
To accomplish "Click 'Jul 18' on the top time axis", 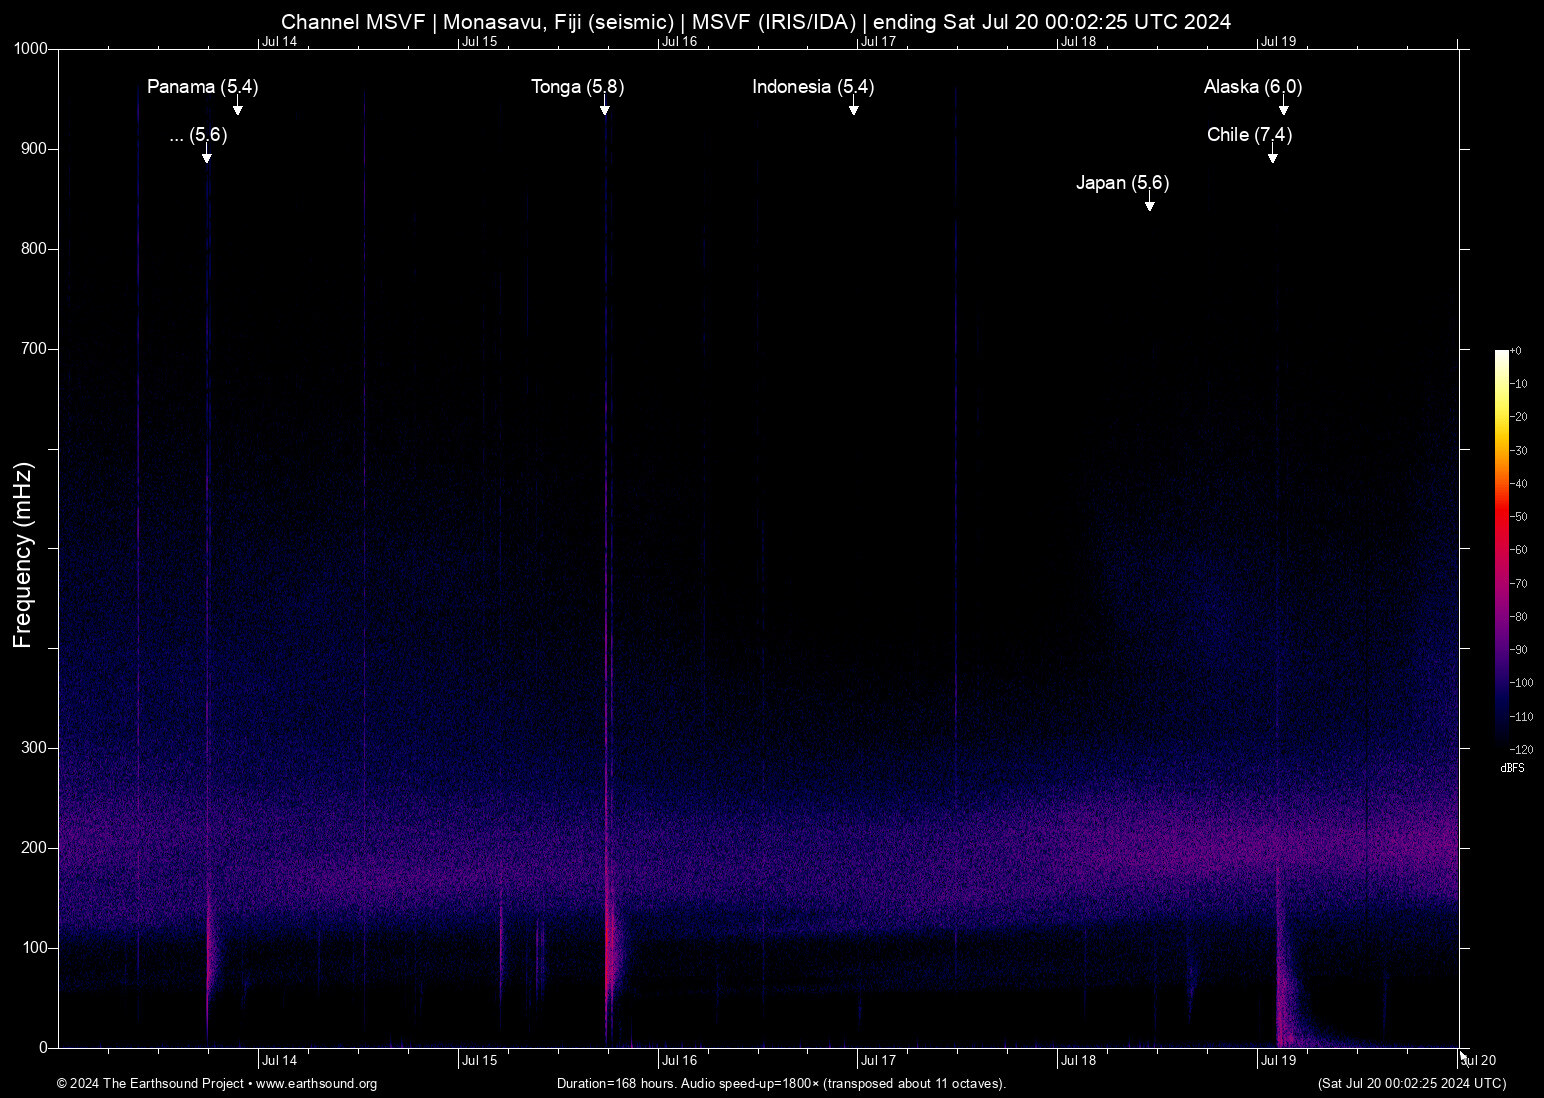I will coord(1079,41).
